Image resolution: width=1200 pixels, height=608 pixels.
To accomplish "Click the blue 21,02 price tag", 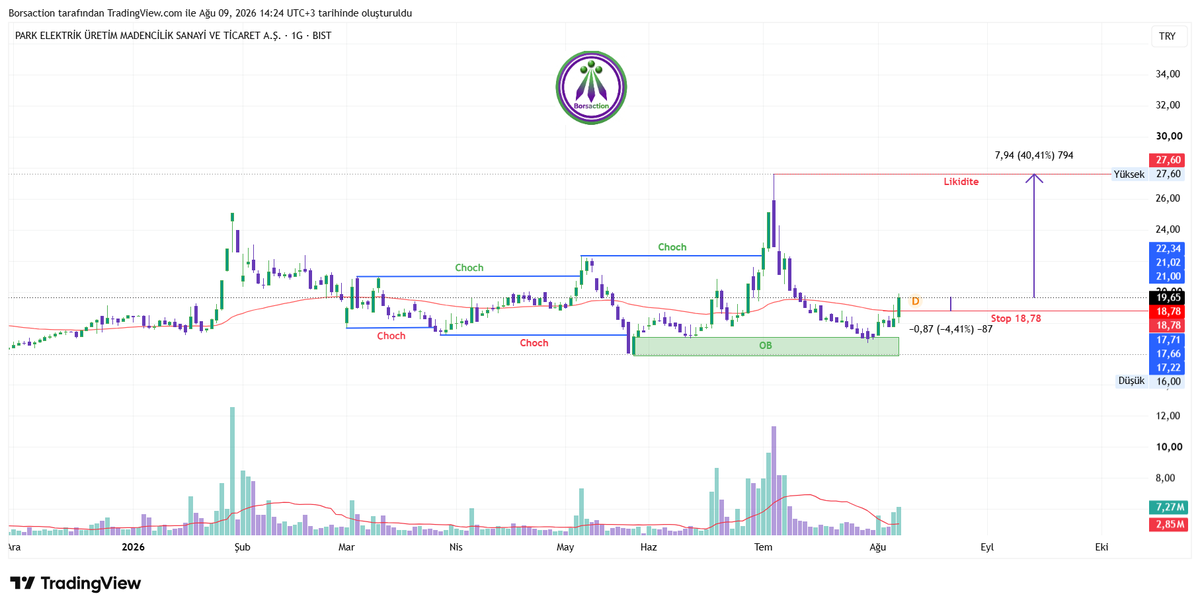I will (x=1168, y=262).
